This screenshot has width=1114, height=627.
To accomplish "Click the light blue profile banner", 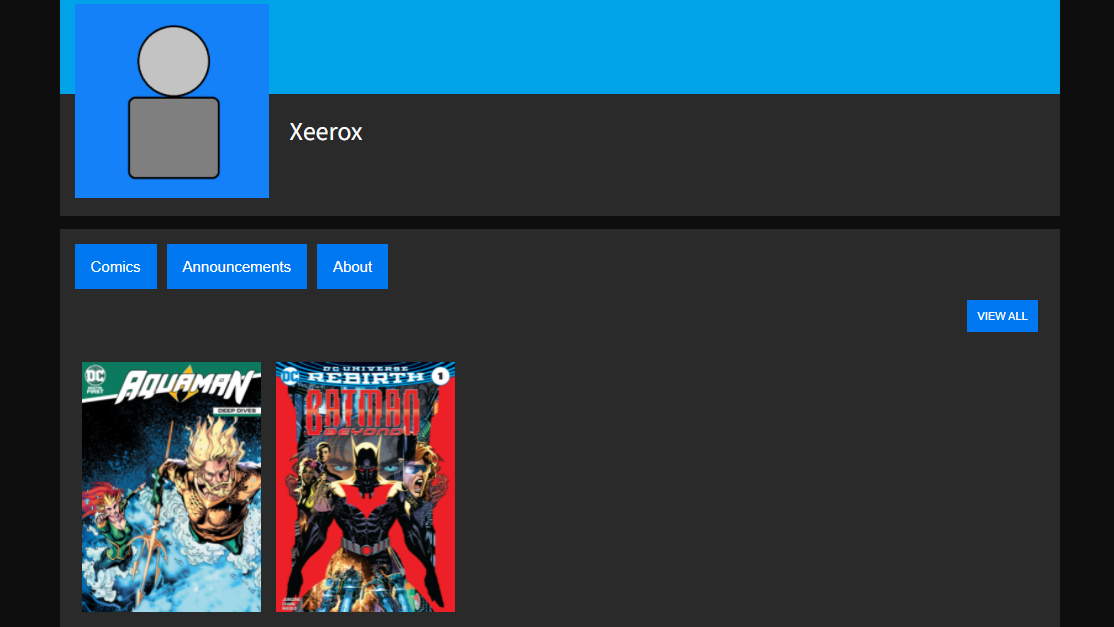I will click(x=660, y=46).
